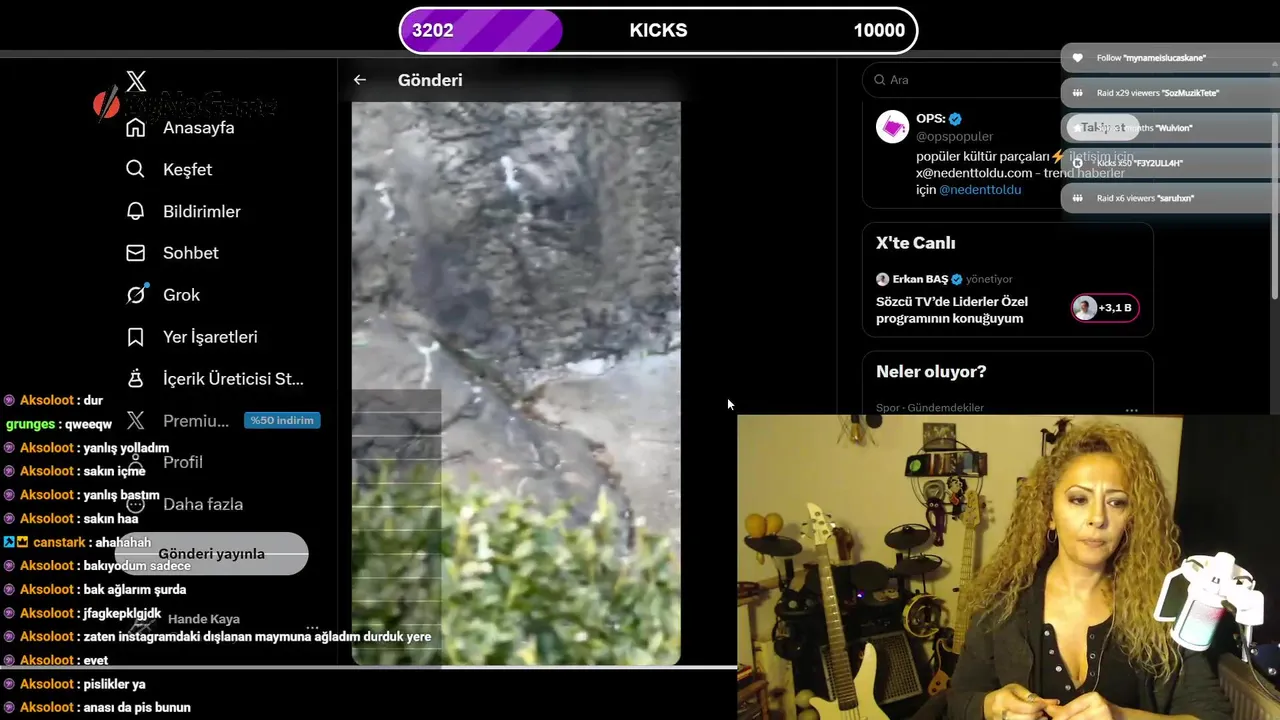Screen dimensions: 1280x720
Task: Open the trend options three-dot icon
Action: tap(1131, 409)
